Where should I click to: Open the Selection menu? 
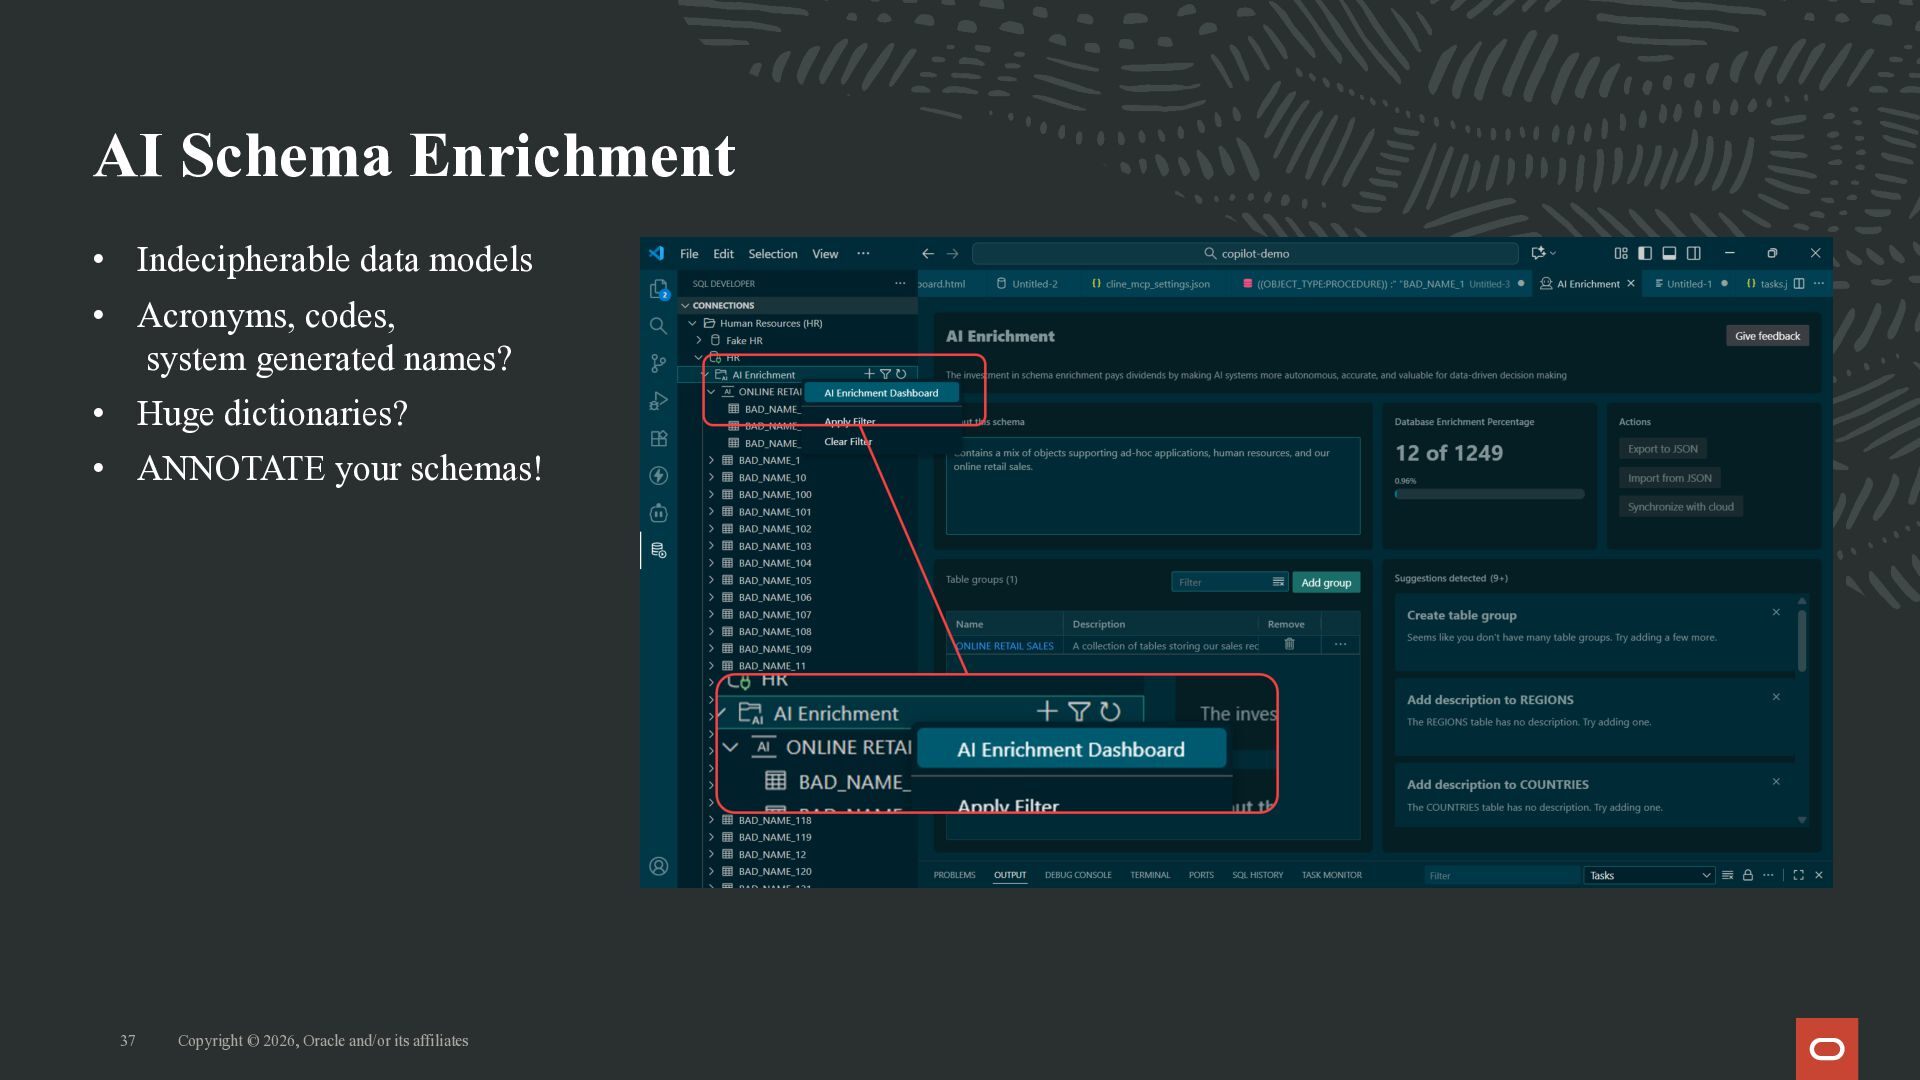coord(773,254)
